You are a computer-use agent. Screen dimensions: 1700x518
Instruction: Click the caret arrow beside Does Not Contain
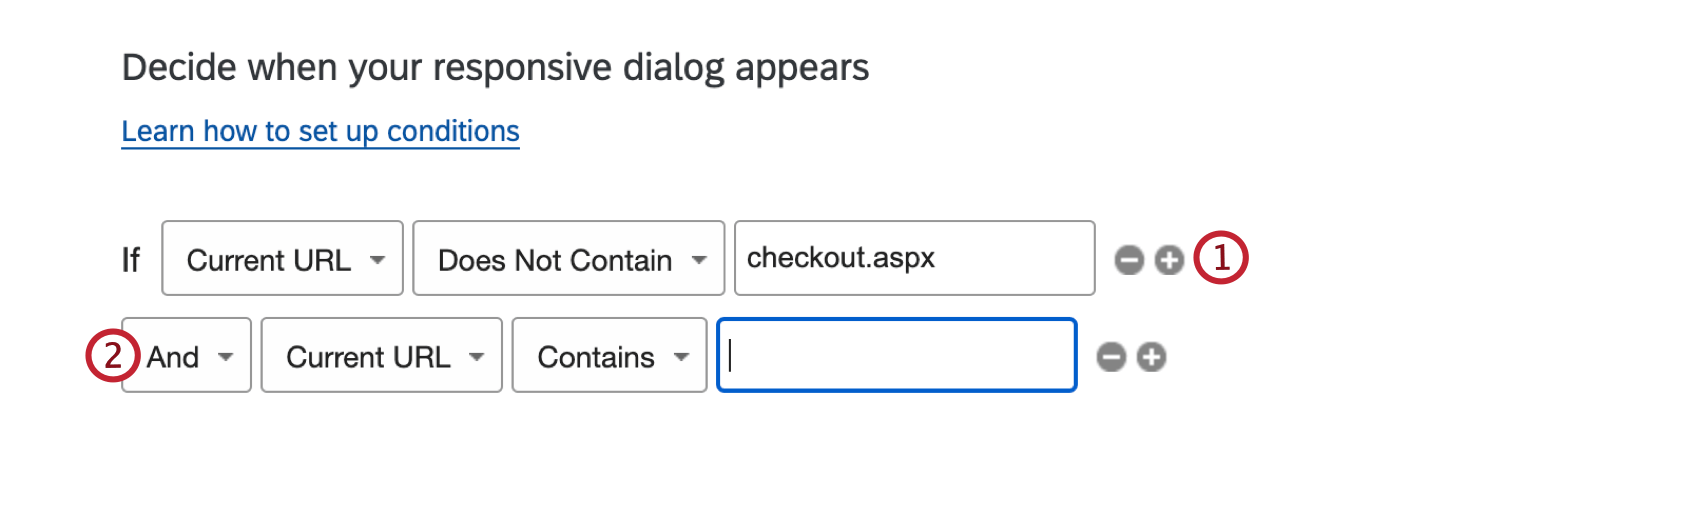[699, 260]
